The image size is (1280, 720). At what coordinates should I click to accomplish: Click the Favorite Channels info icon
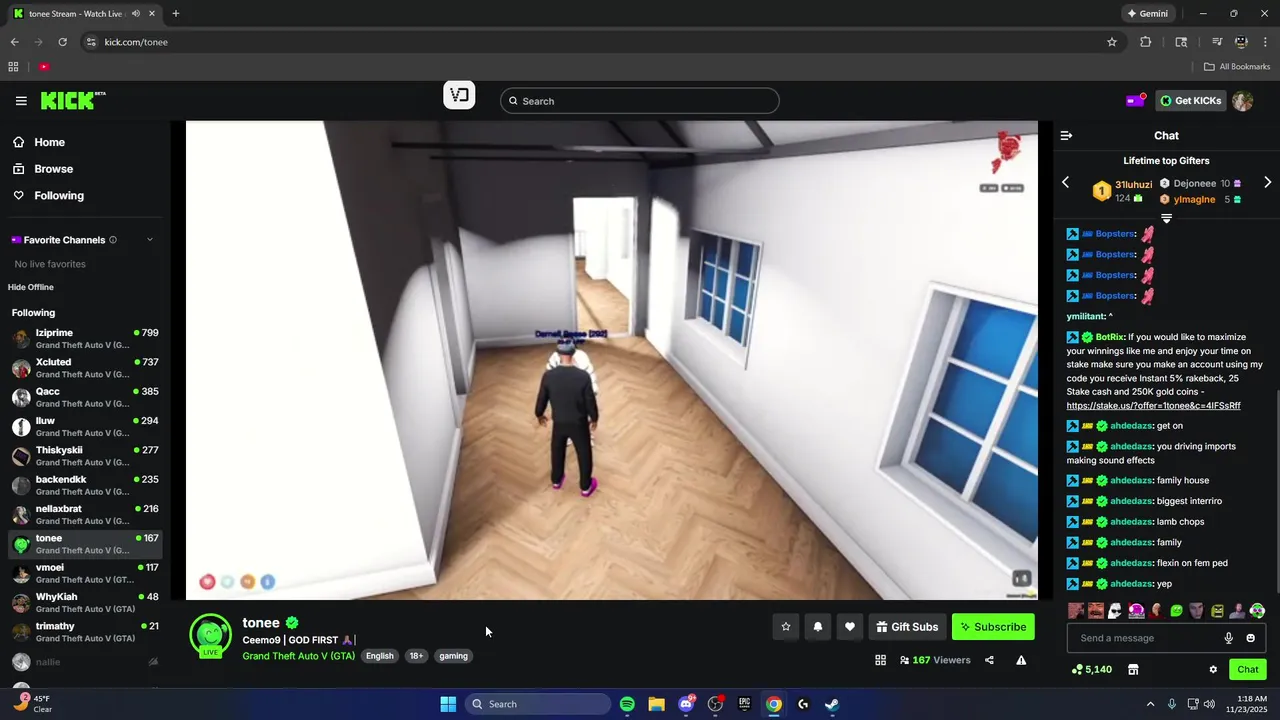113,240
